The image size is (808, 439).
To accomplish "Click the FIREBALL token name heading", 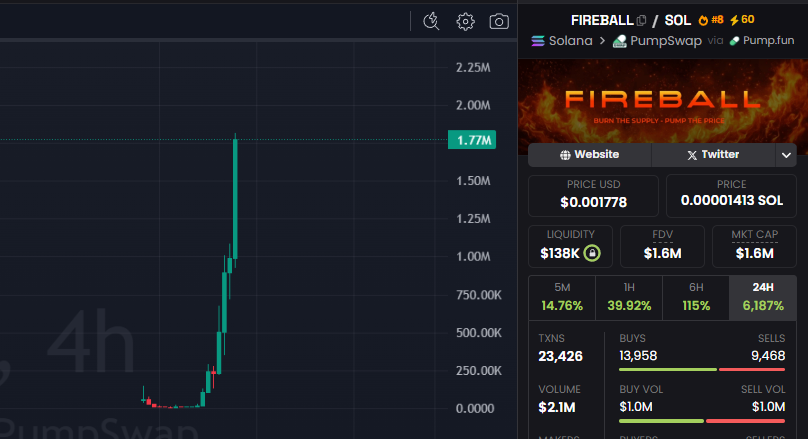I will 602,21.
